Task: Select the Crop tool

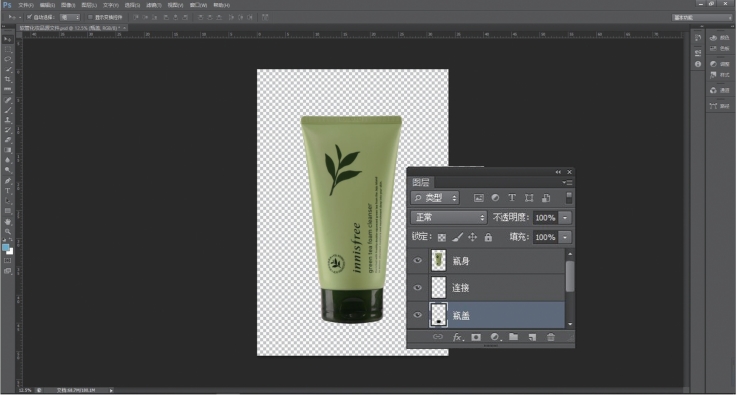Action: click(8, 79)
